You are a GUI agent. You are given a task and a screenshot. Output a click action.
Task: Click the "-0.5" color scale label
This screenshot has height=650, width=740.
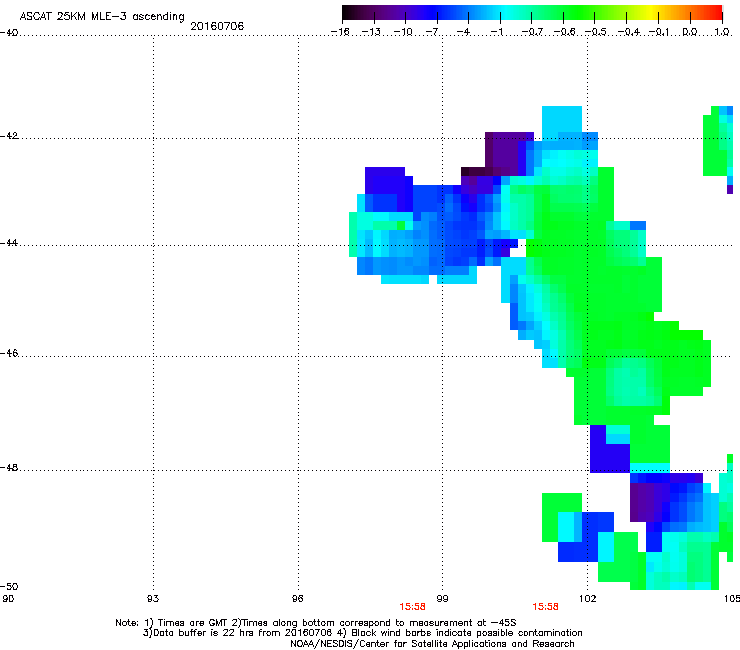pyautogui.click(x=596, y=32)
